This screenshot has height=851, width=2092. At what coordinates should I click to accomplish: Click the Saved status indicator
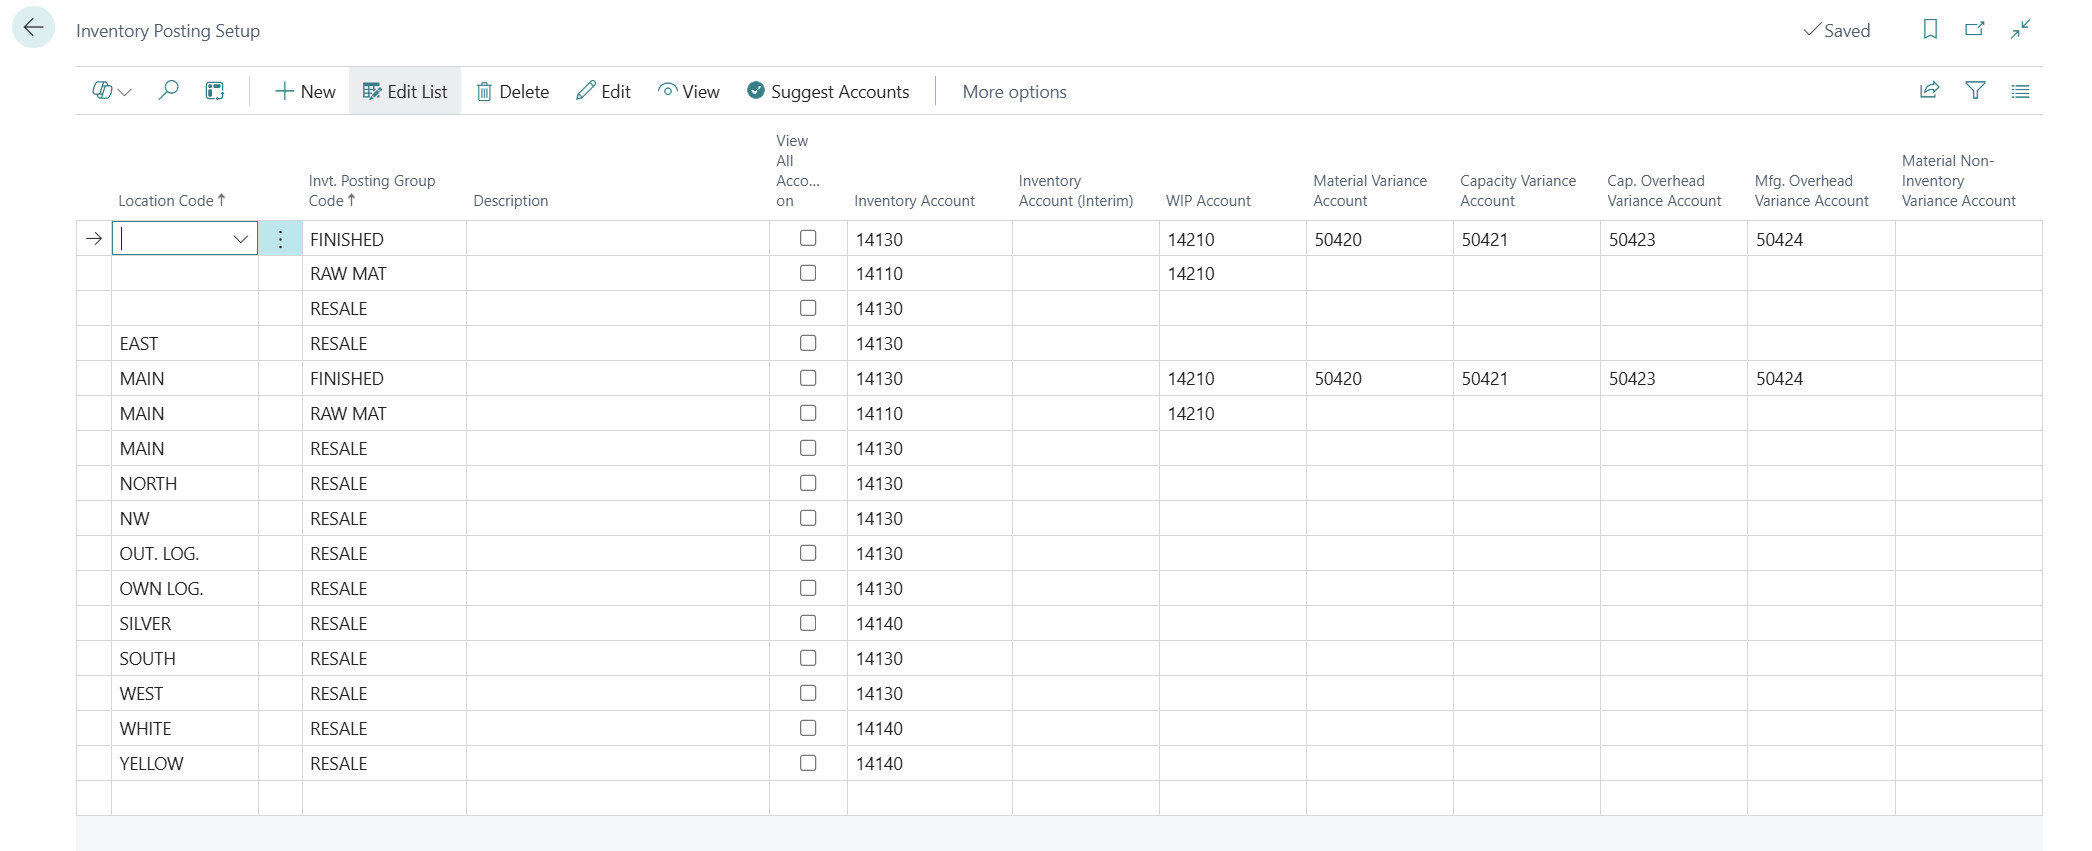tap(1836, 30)
